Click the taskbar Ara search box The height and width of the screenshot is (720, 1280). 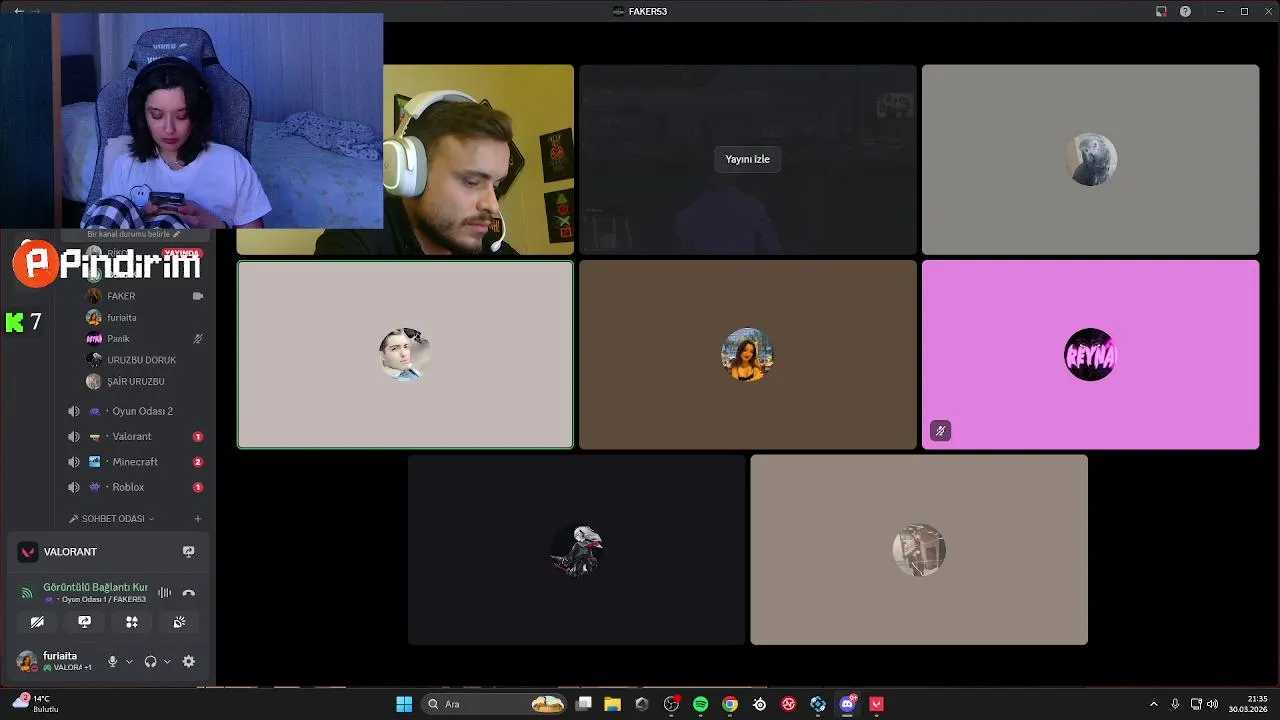coord(495,704)
